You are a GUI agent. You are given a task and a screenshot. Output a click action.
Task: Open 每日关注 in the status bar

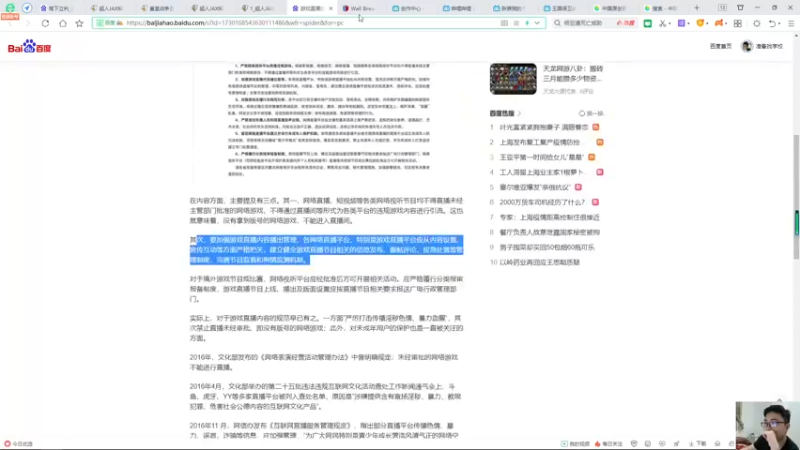coord(608,444)
